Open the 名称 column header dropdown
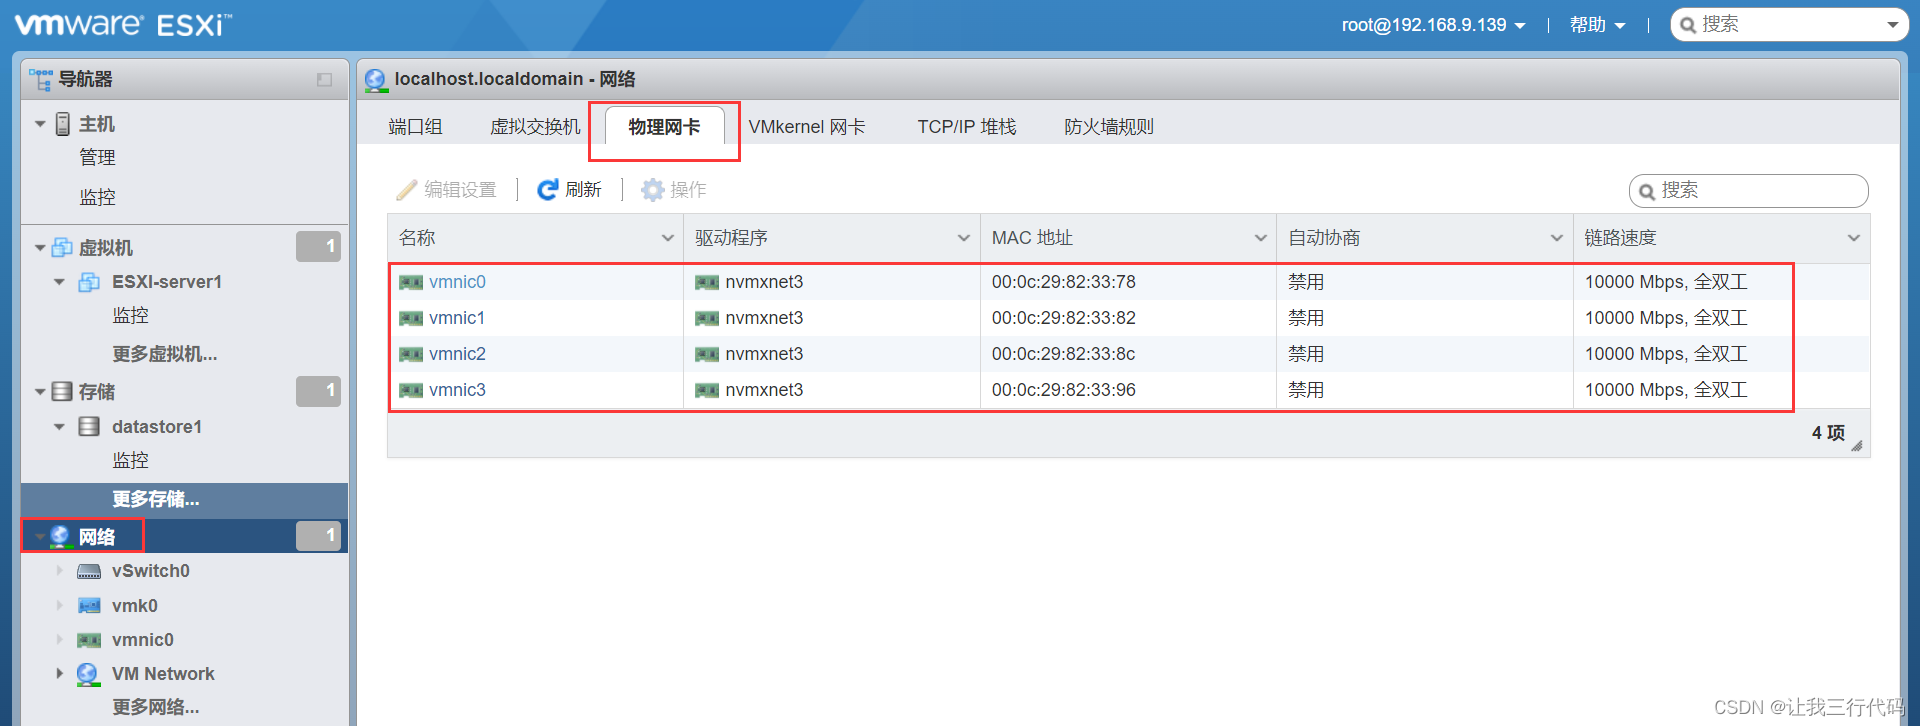The width and height of the screenshot is (1920, 726). (x=667, y=238)
